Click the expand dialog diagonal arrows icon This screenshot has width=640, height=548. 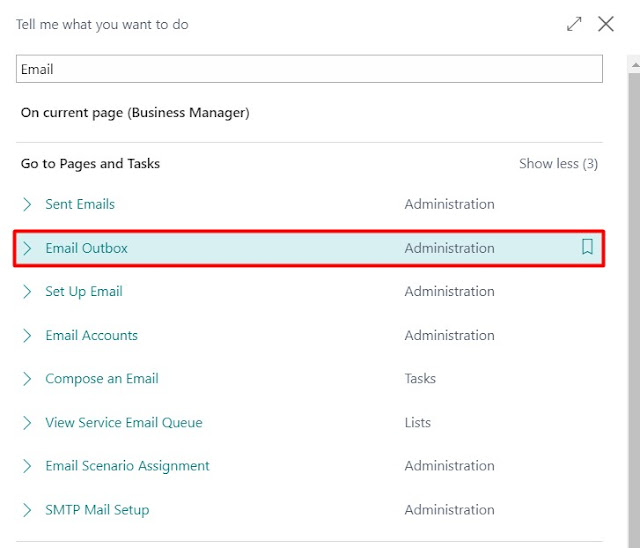[x=574, y=24]
